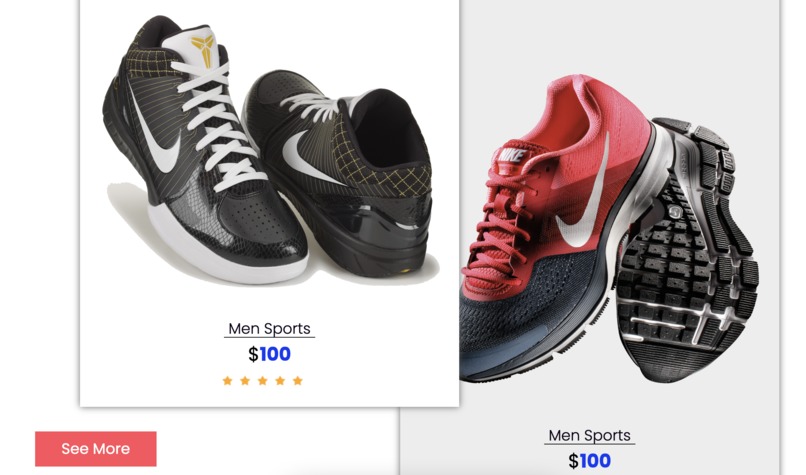The image size is (806, 475).
Task: Click the upturned sole of running shoe
Action: click(x=686, y=252)
